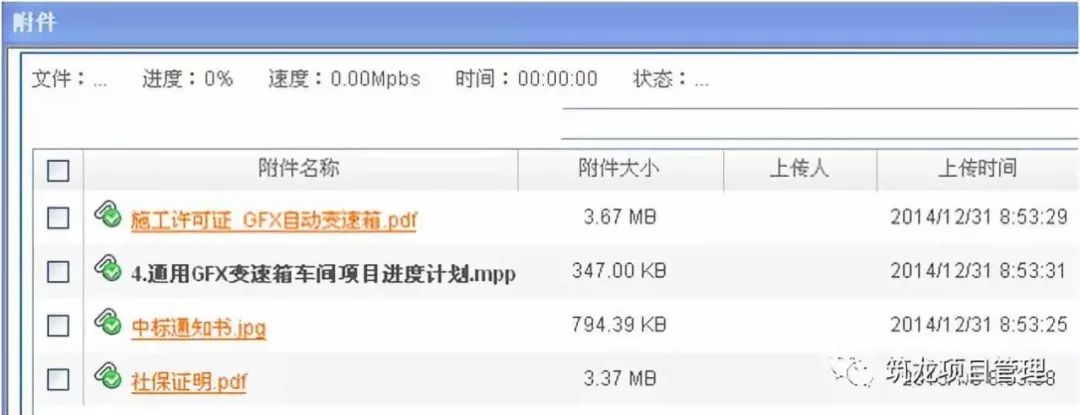This screenshot has width=1080, height=415.
Task: Sort by the 附件名称 column header
Action: [x=300, y=169]
